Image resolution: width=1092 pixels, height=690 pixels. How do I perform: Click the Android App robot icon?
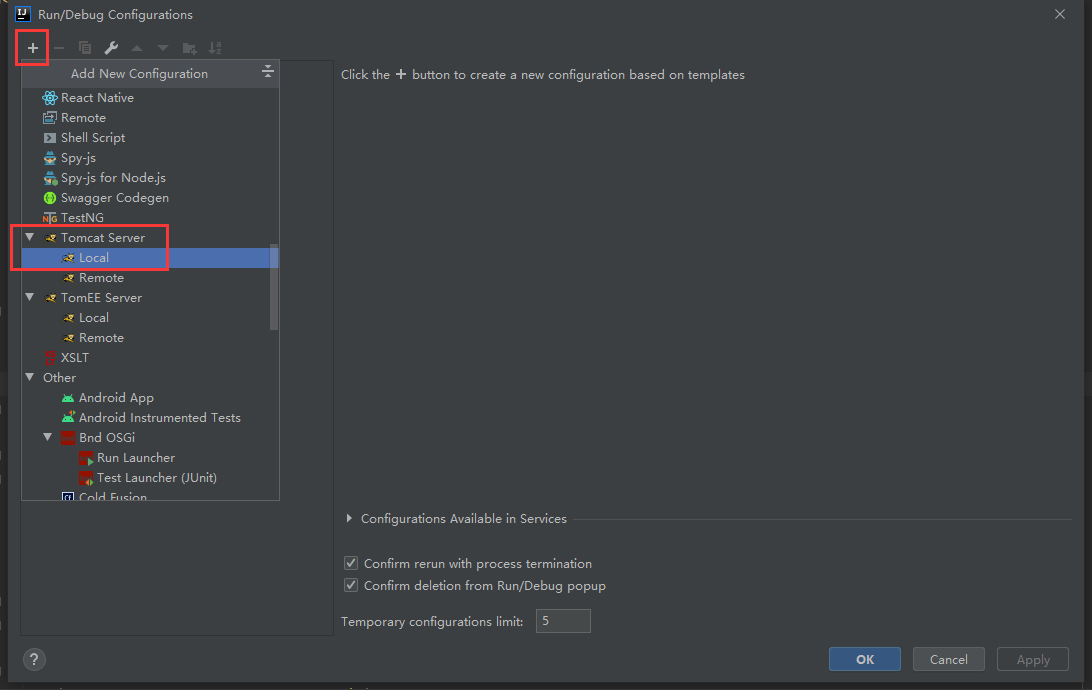68,398
